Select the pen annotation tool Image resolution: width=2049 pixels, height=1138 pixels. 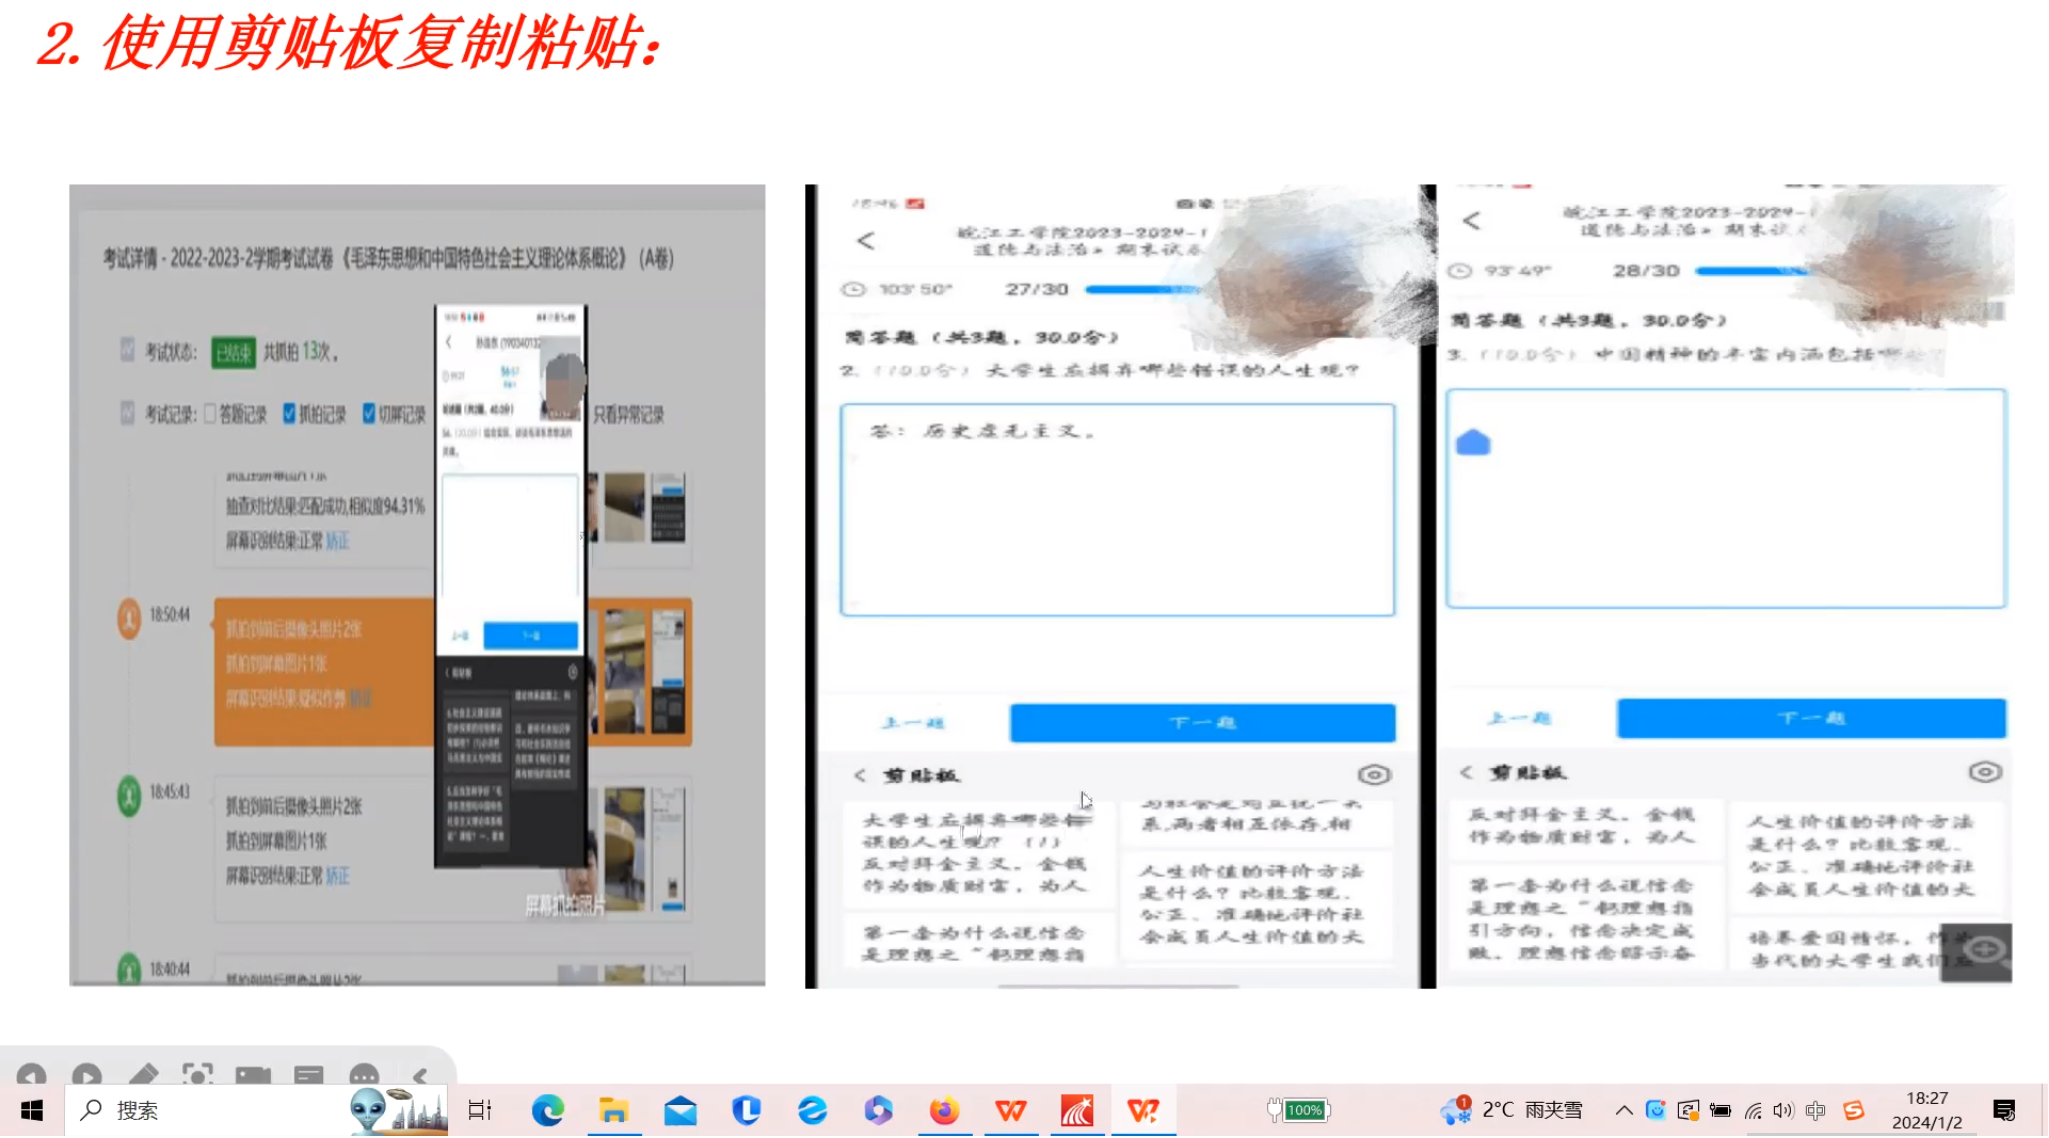click(143, 1075)
